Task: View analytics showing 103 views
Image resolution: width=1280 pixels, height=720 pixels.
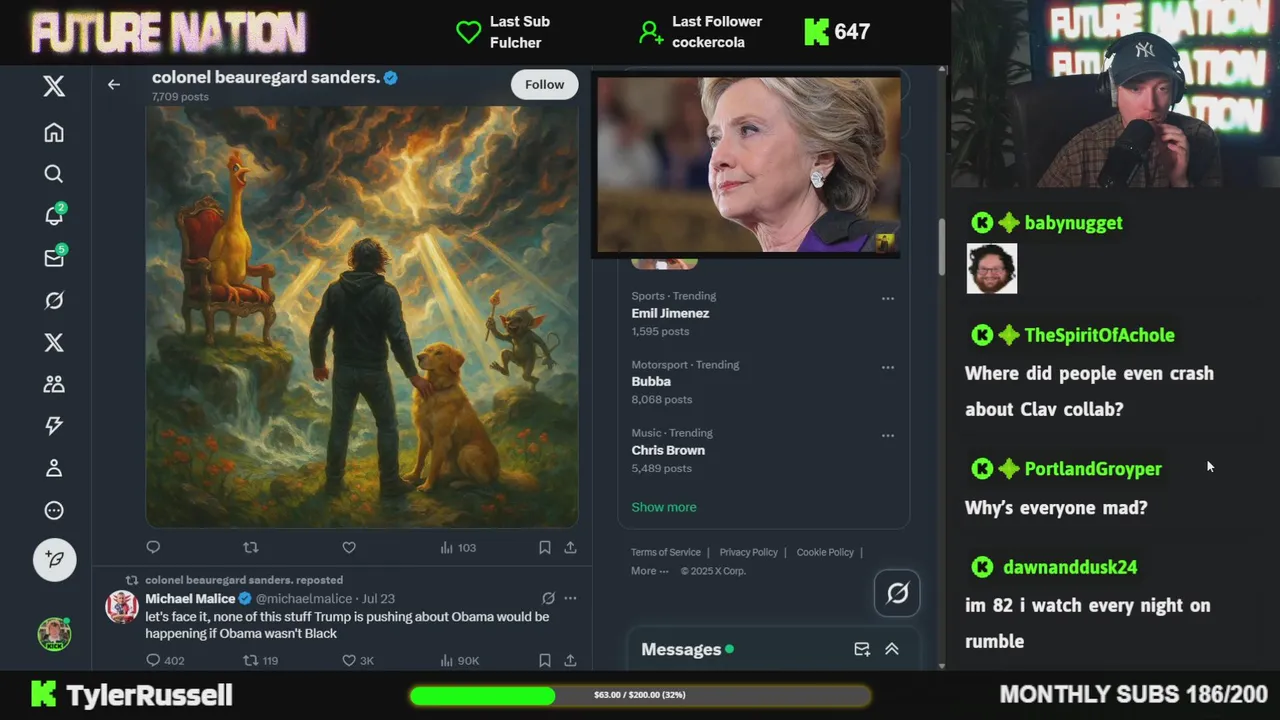Action: point(458,547)
